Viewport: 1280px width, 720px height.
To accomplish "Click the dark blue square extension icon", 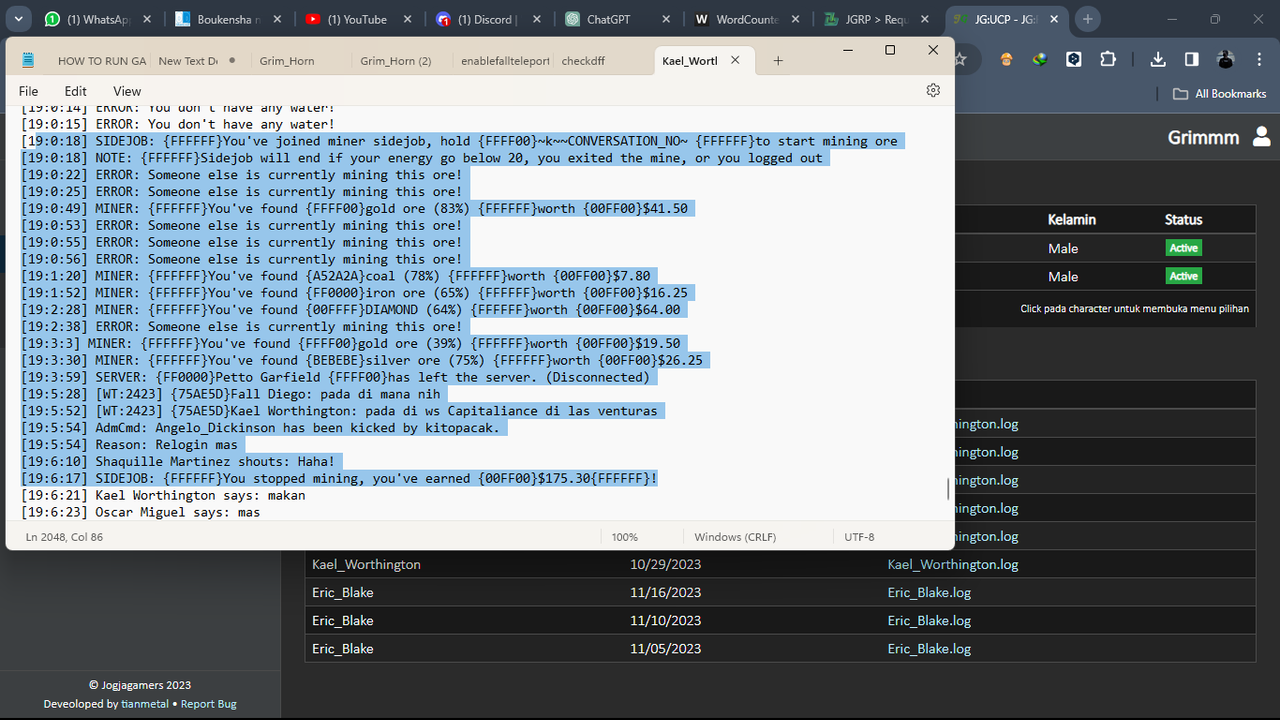I will pyautogui.click(x=1074, y=59).
